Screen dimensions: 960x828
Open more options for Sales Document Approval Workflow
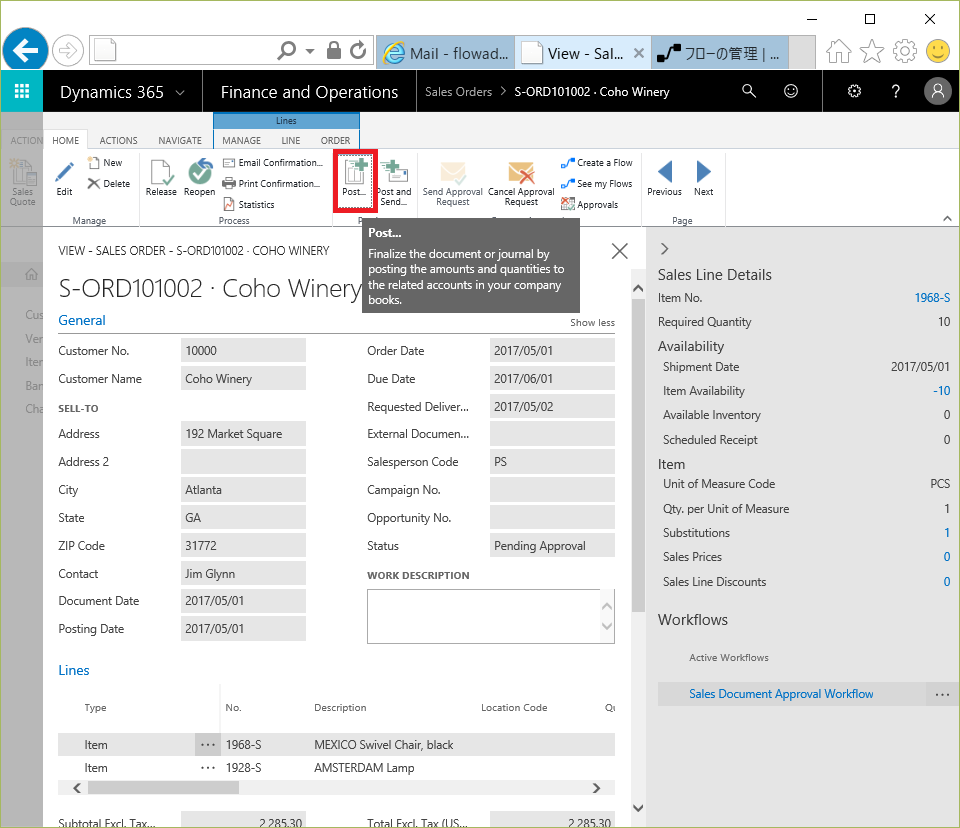coord(942,694)
